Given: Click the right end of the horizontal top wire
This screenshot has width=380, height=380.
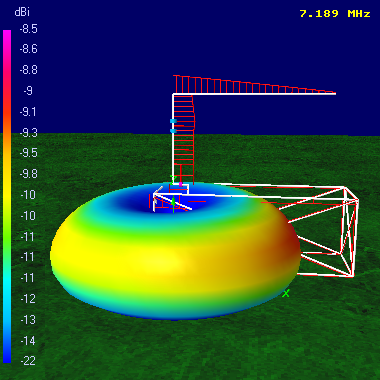Looking at the screenshot, I should coord(334,94).
